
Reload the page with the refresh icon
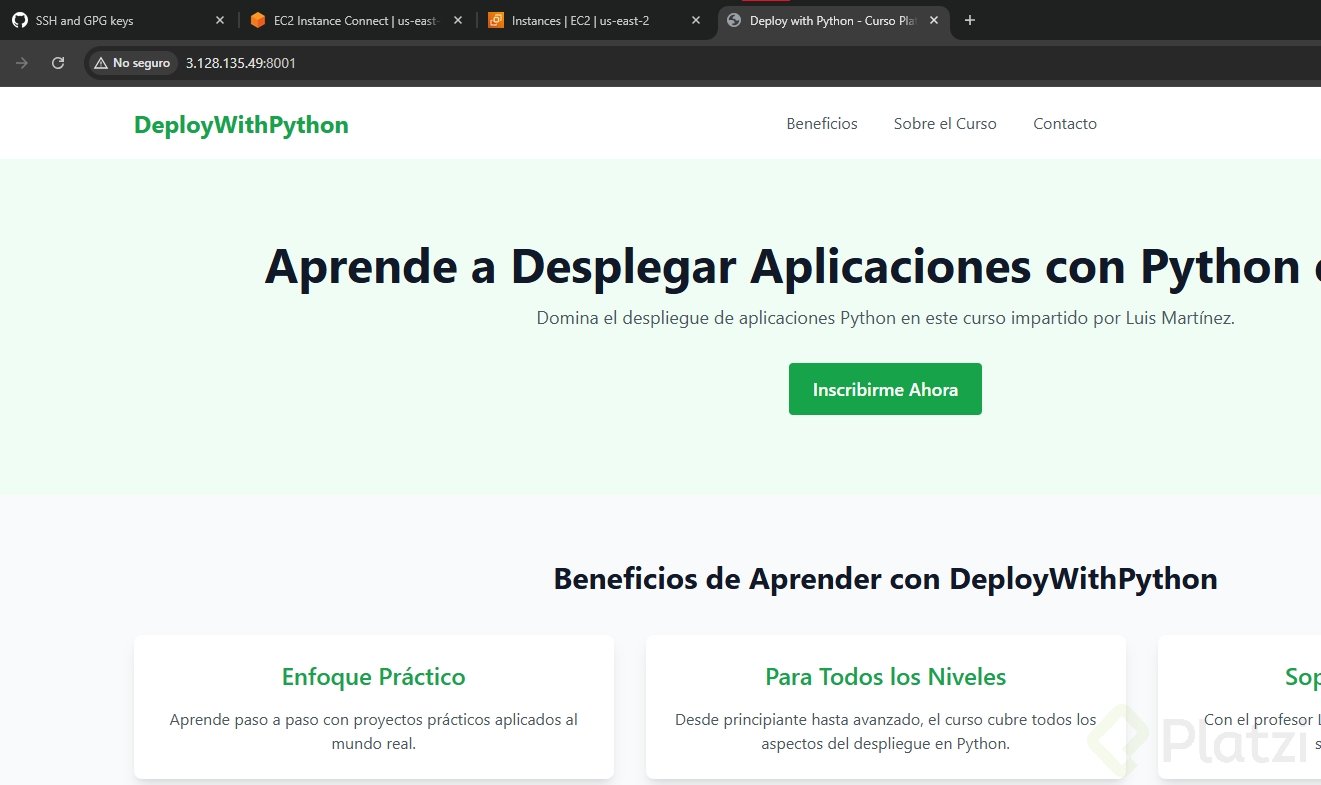click(58, 63)
